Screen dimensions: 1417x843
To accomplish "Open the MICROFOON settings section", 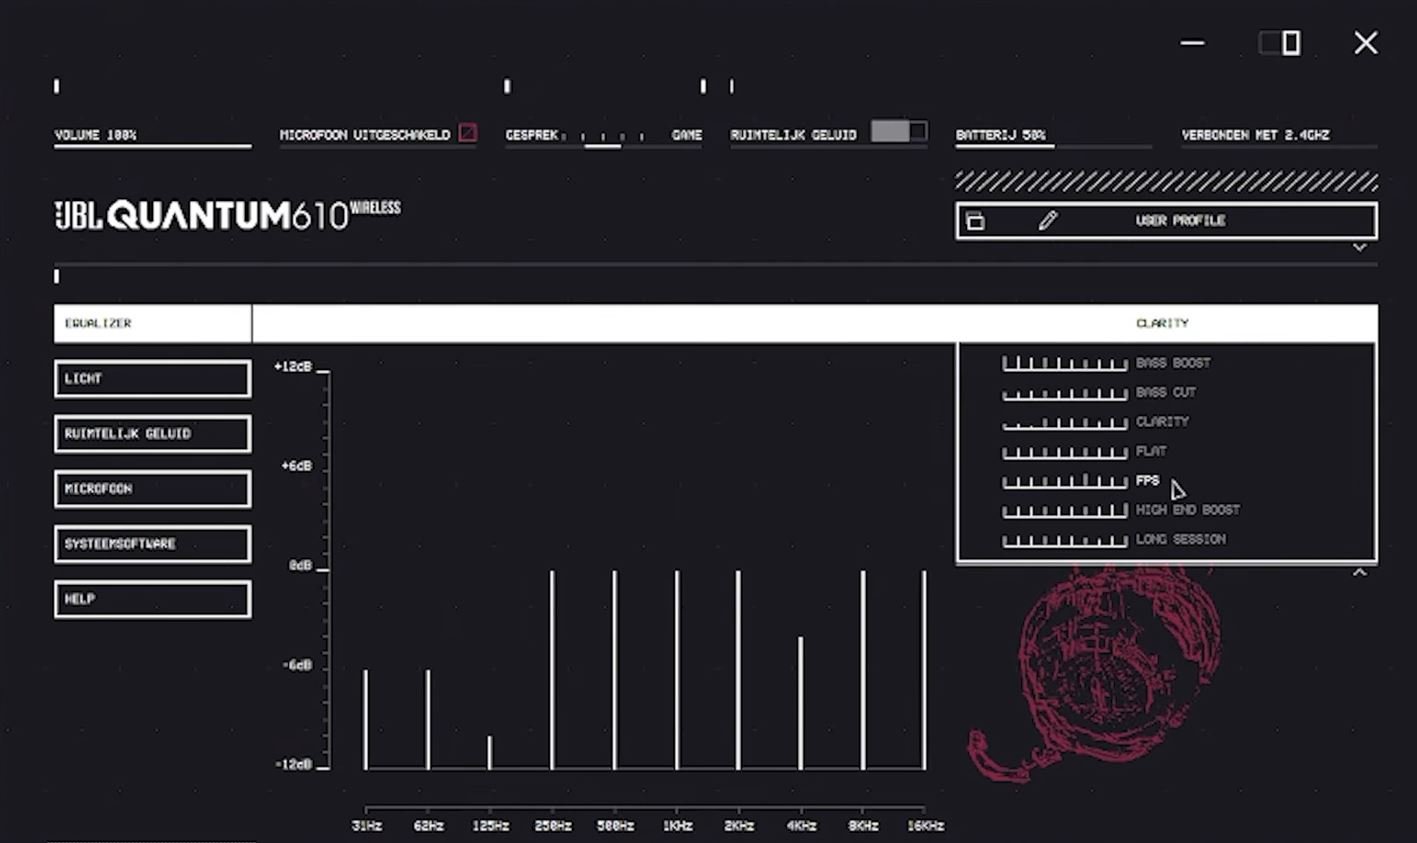I will coord(152,489).
